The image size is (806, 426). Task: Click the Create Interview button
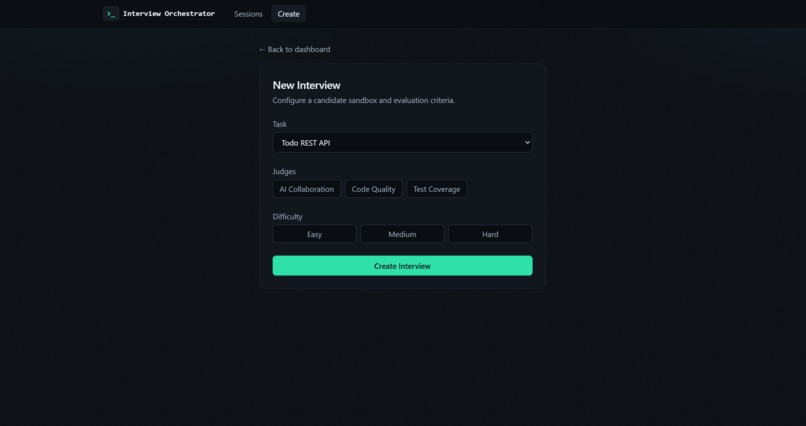point(402,266)
